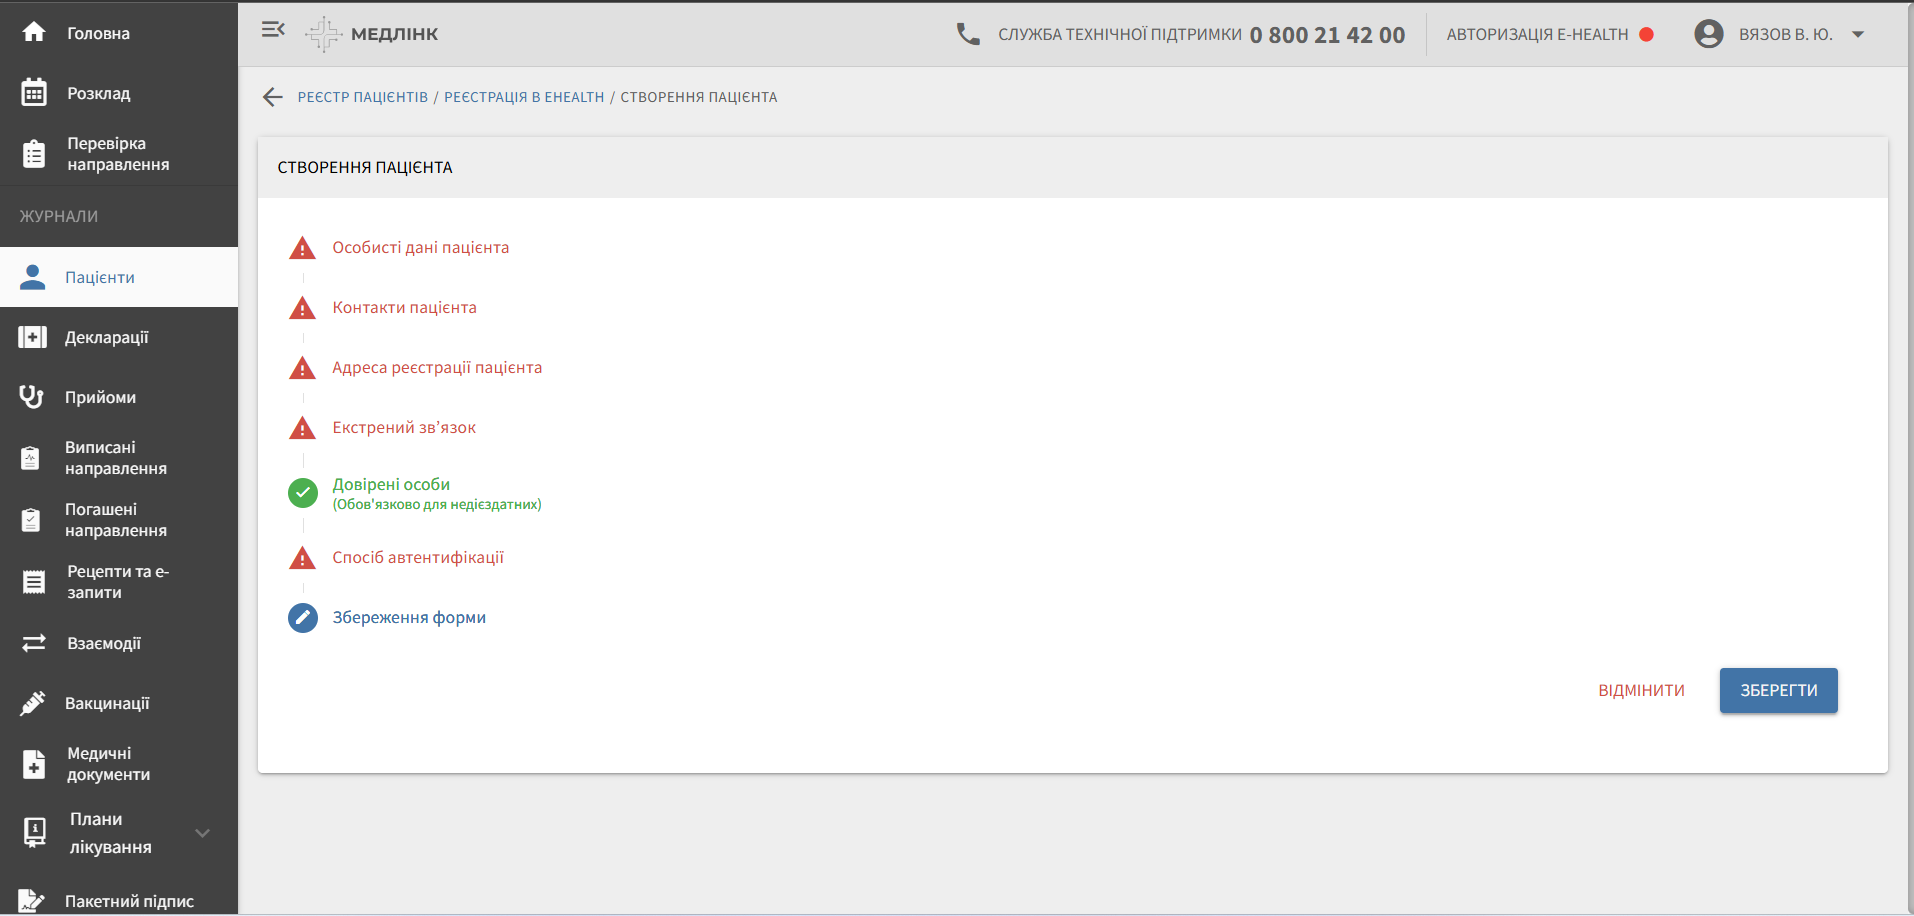This screenshot has width=1914, height=916.
Task: Click the user avatar icon in header
Action: coord(1708,34)
